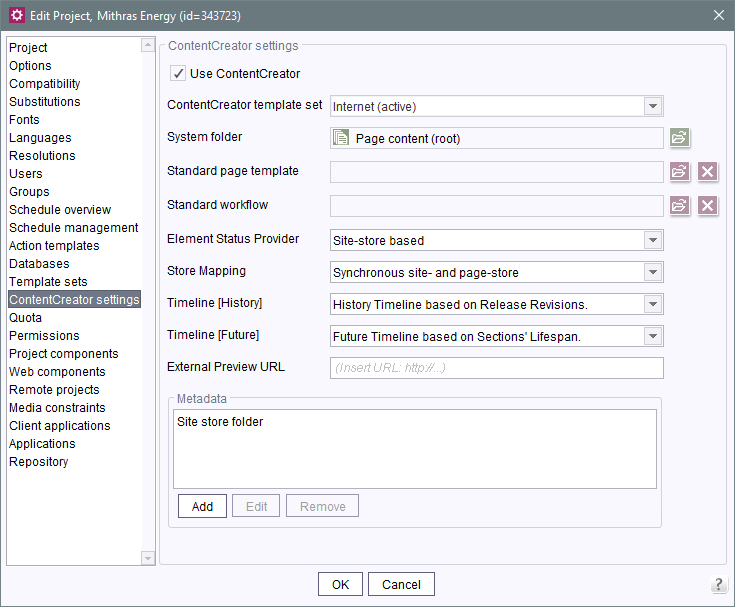
Task: Open Remote projects
Action: (x=54, y=390)
